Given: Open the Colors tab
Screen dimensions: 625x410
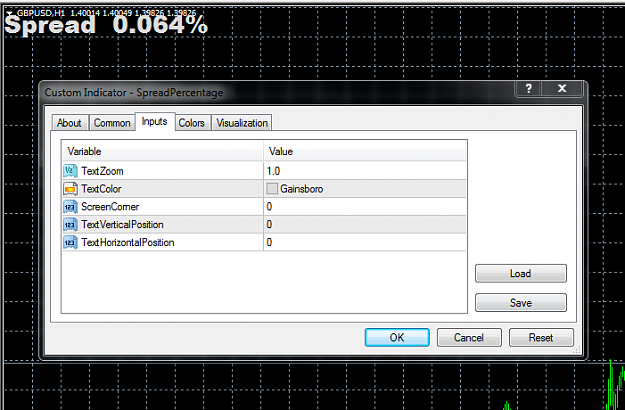Looking at the screenshot, I should pyautogui.click(x=191, y=123).
